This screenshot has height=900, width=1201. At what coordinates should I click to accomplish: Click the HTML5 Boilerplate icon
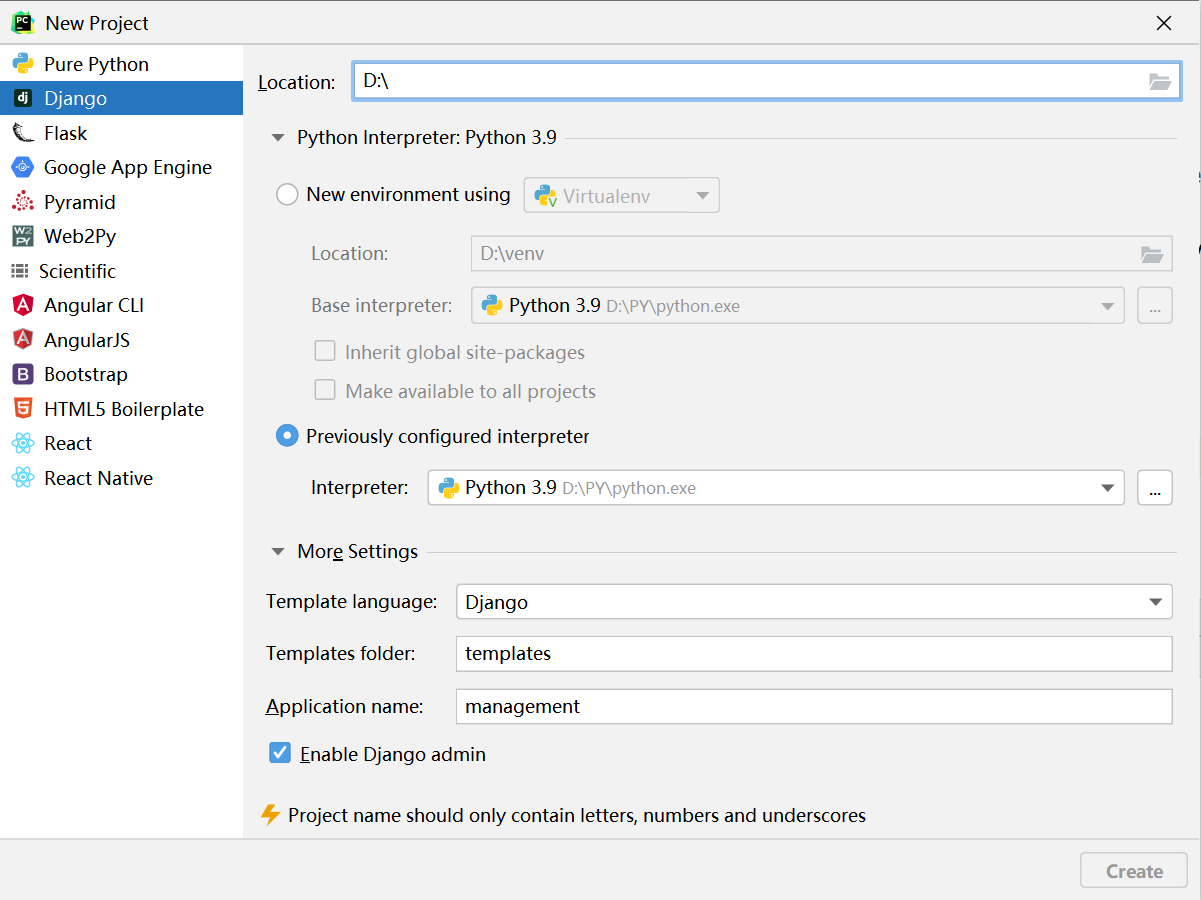[23, 409]
